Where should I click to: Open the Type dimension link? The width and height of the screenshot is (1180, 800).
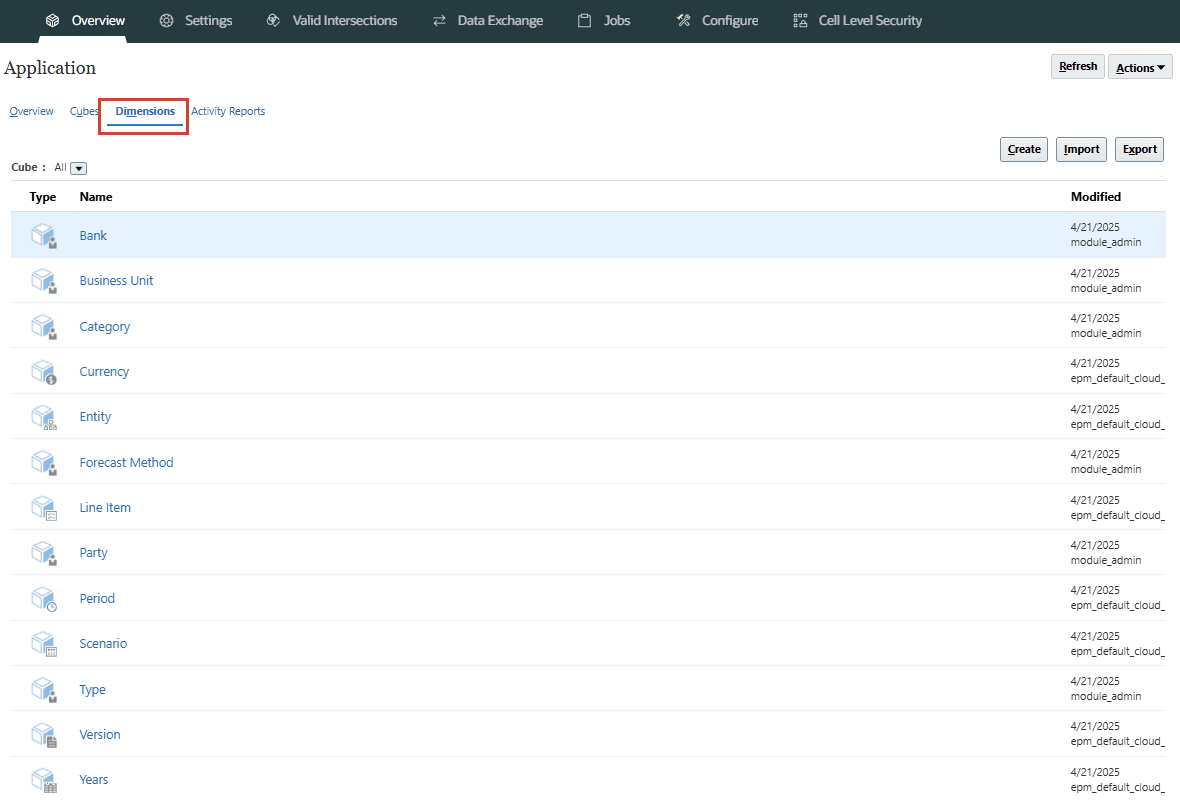(x=93, y=690)
